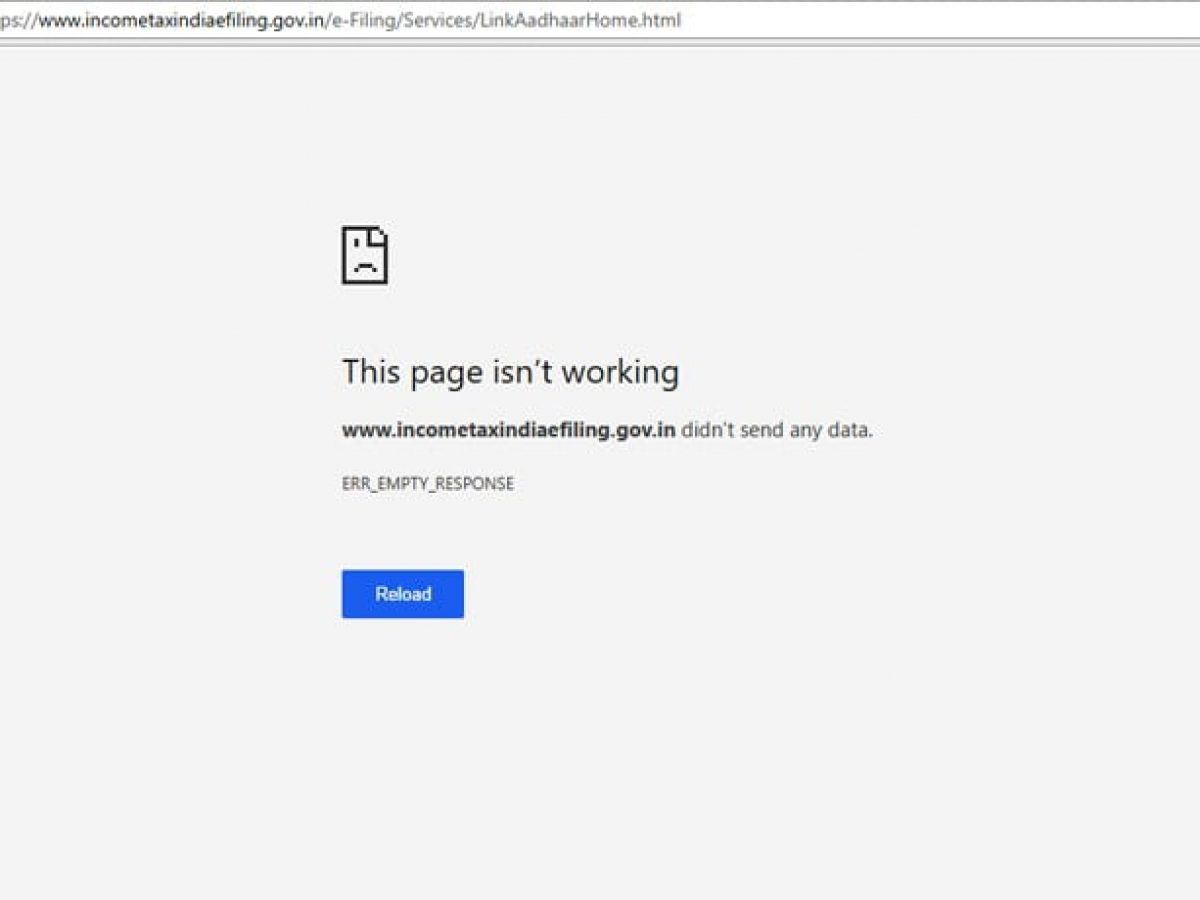1200x900 pixels.
Task: Click the bold www.incometaxindiaefiling.gov.in text in the message
Action: 509,431
